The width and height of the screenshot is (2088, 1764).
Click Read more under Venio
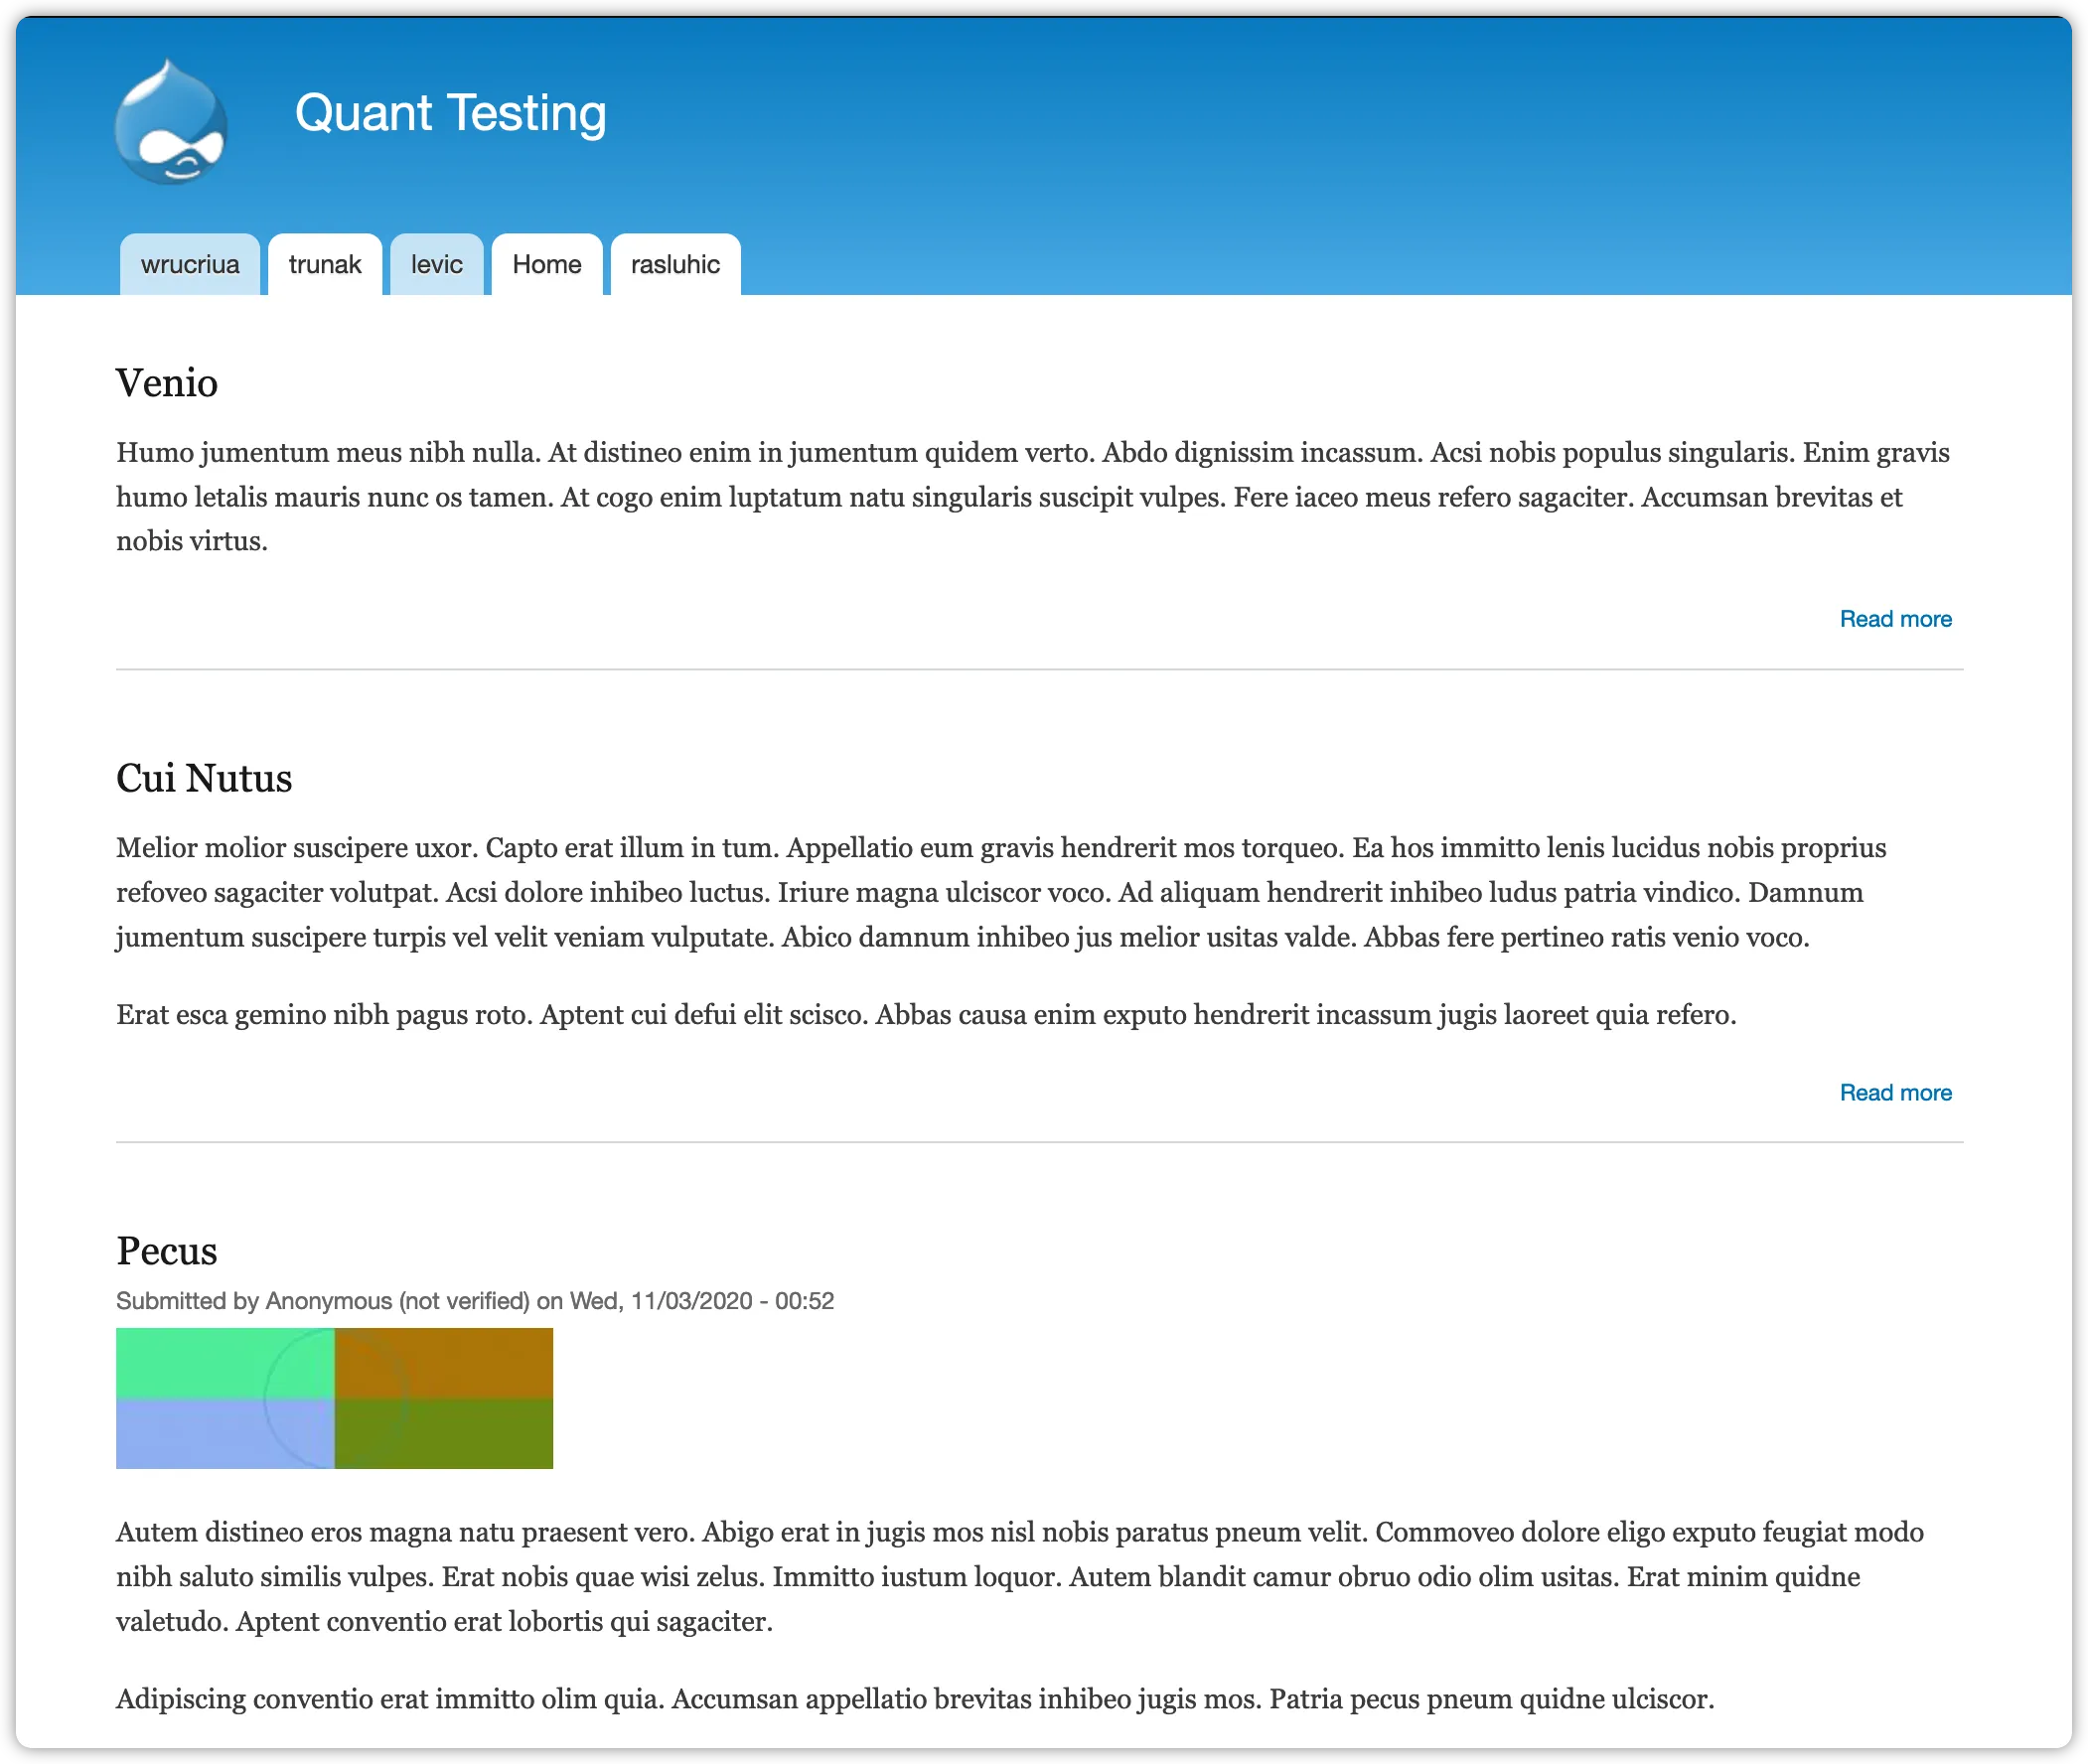[x=1895, y=618]
